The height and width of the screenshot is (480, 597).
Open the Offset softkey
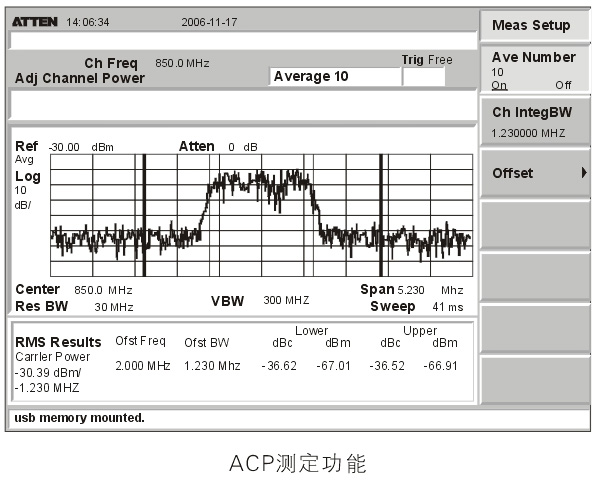tap(535, 173)
